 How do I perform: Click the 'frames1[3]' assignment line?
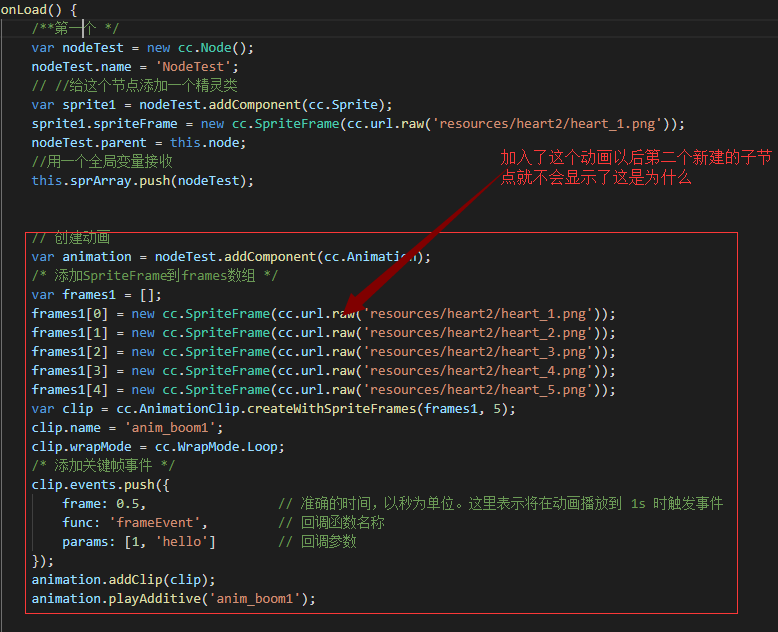(324, 371)
